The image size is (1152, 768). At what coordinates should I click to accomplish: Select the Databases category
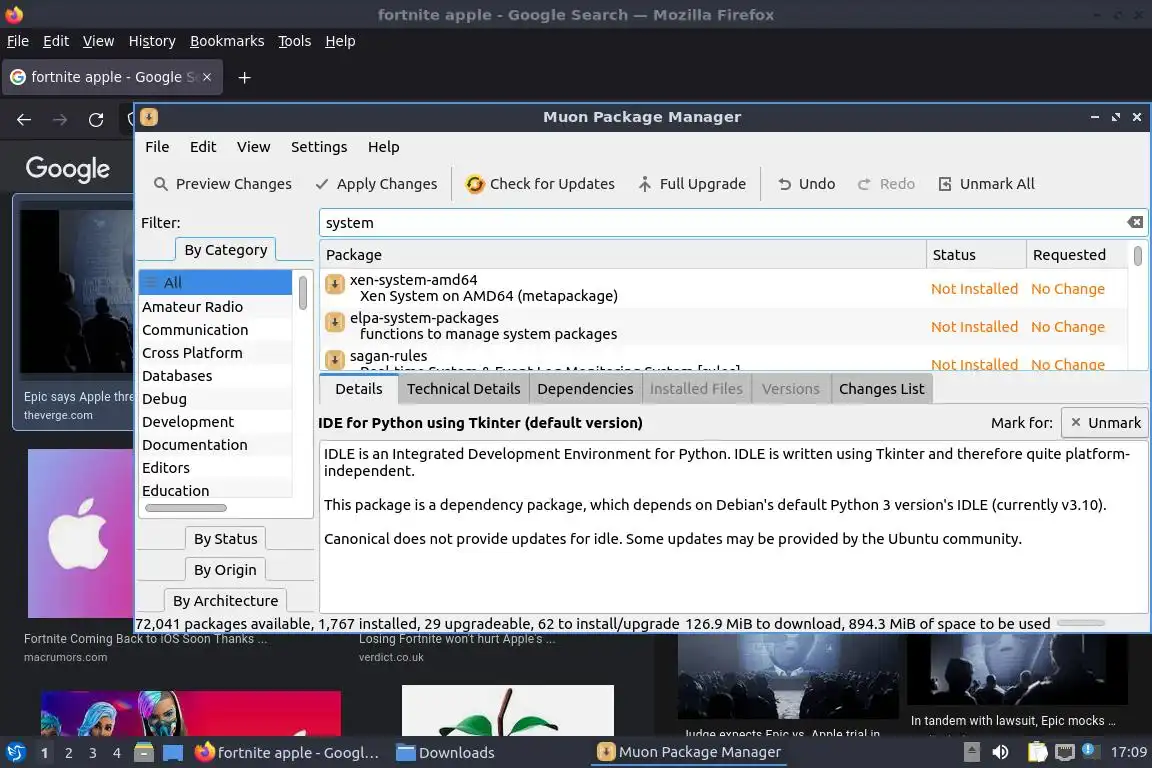(215, 376)
